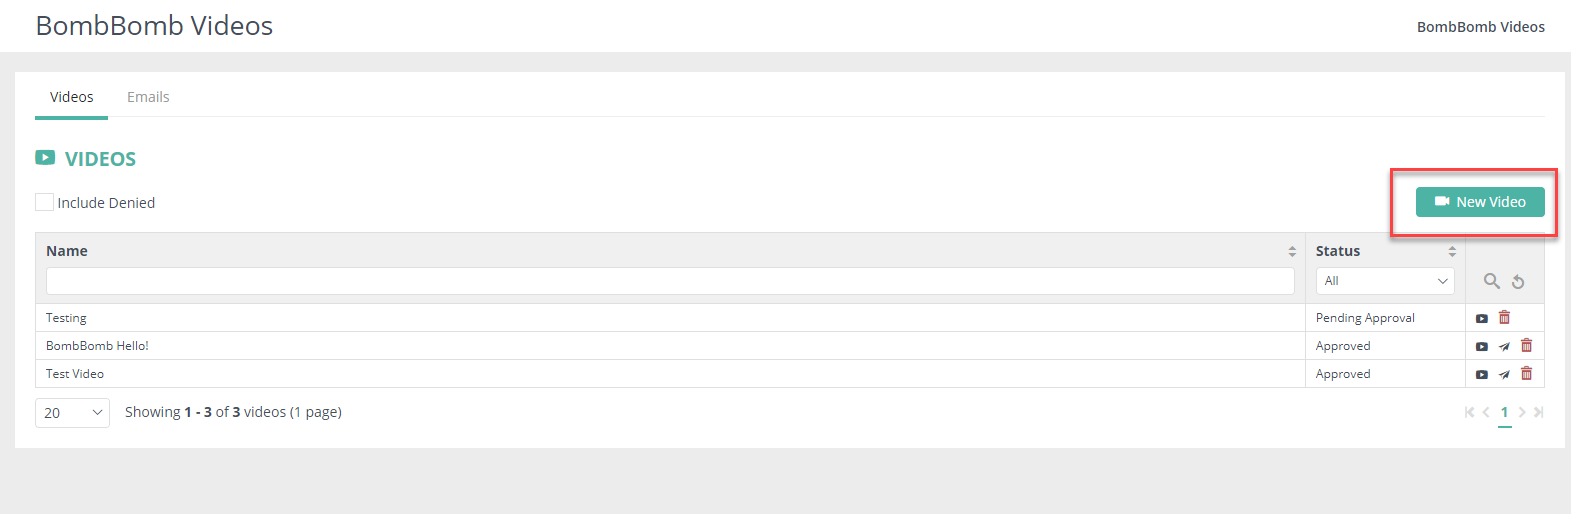Open the page size dropdown showing 20
Viewport: 1571px width, 514px height.
click(72, 413)
